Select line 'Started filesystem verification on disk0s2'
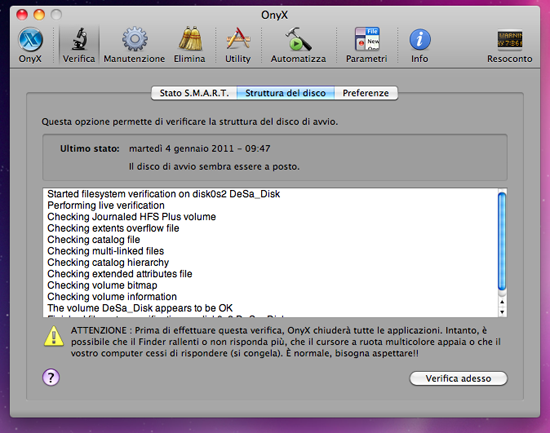Image resolution: width=550 pixels, height=433 pixels. click(163, 194)
